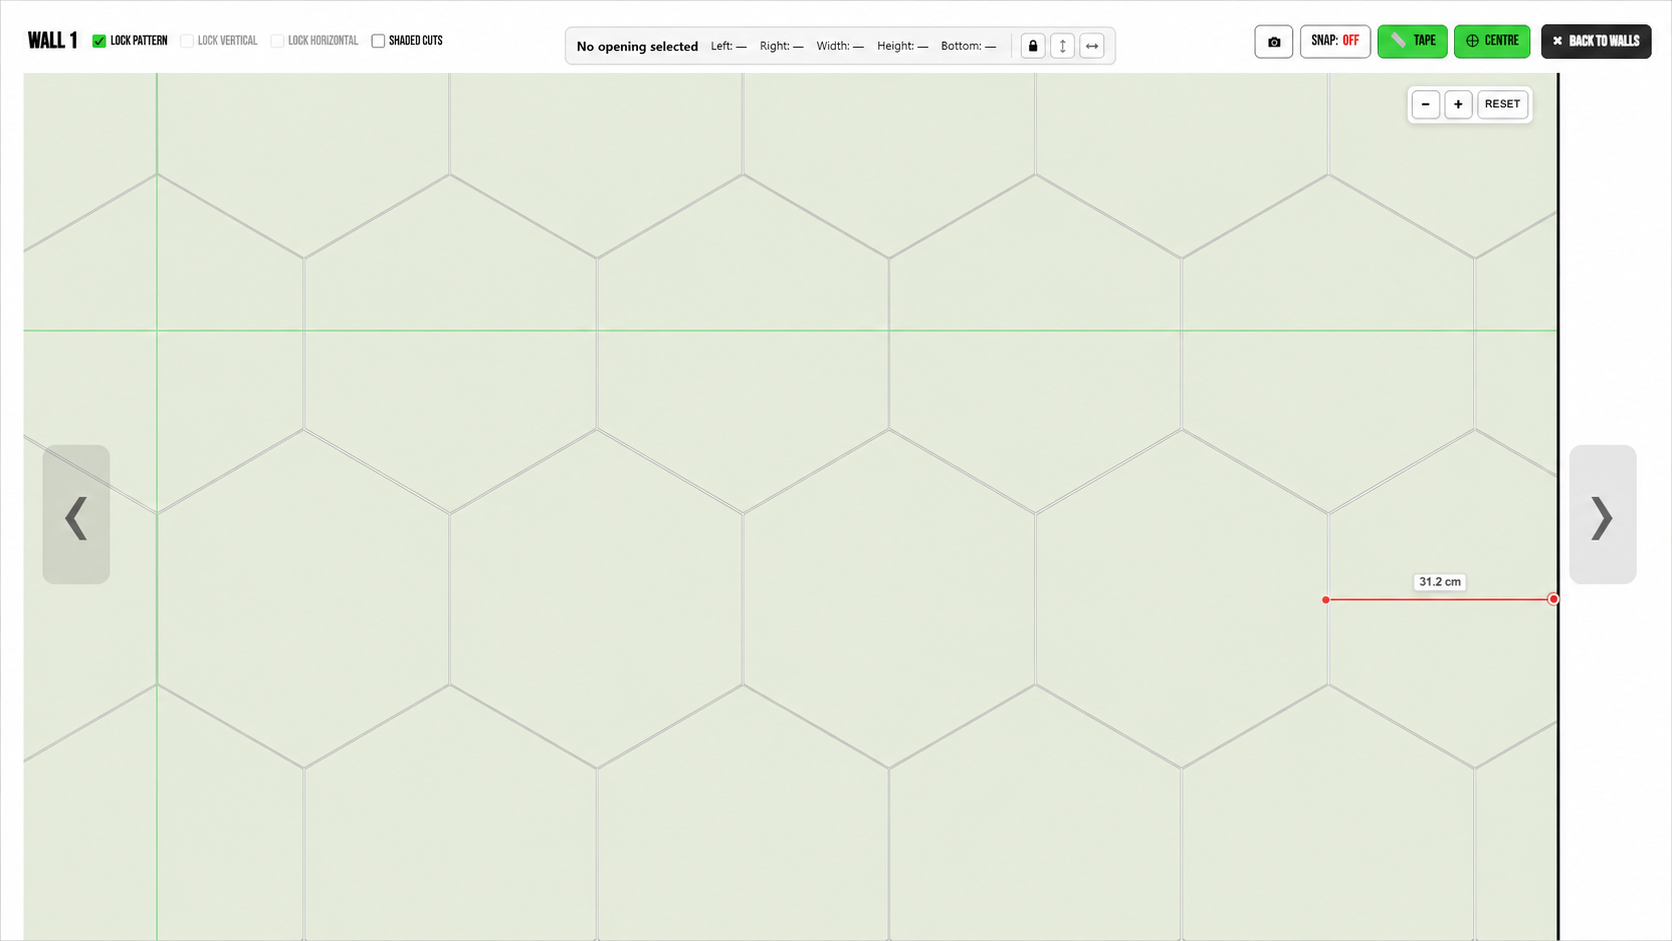Click the No opening selected text

[x=637, y=46]
